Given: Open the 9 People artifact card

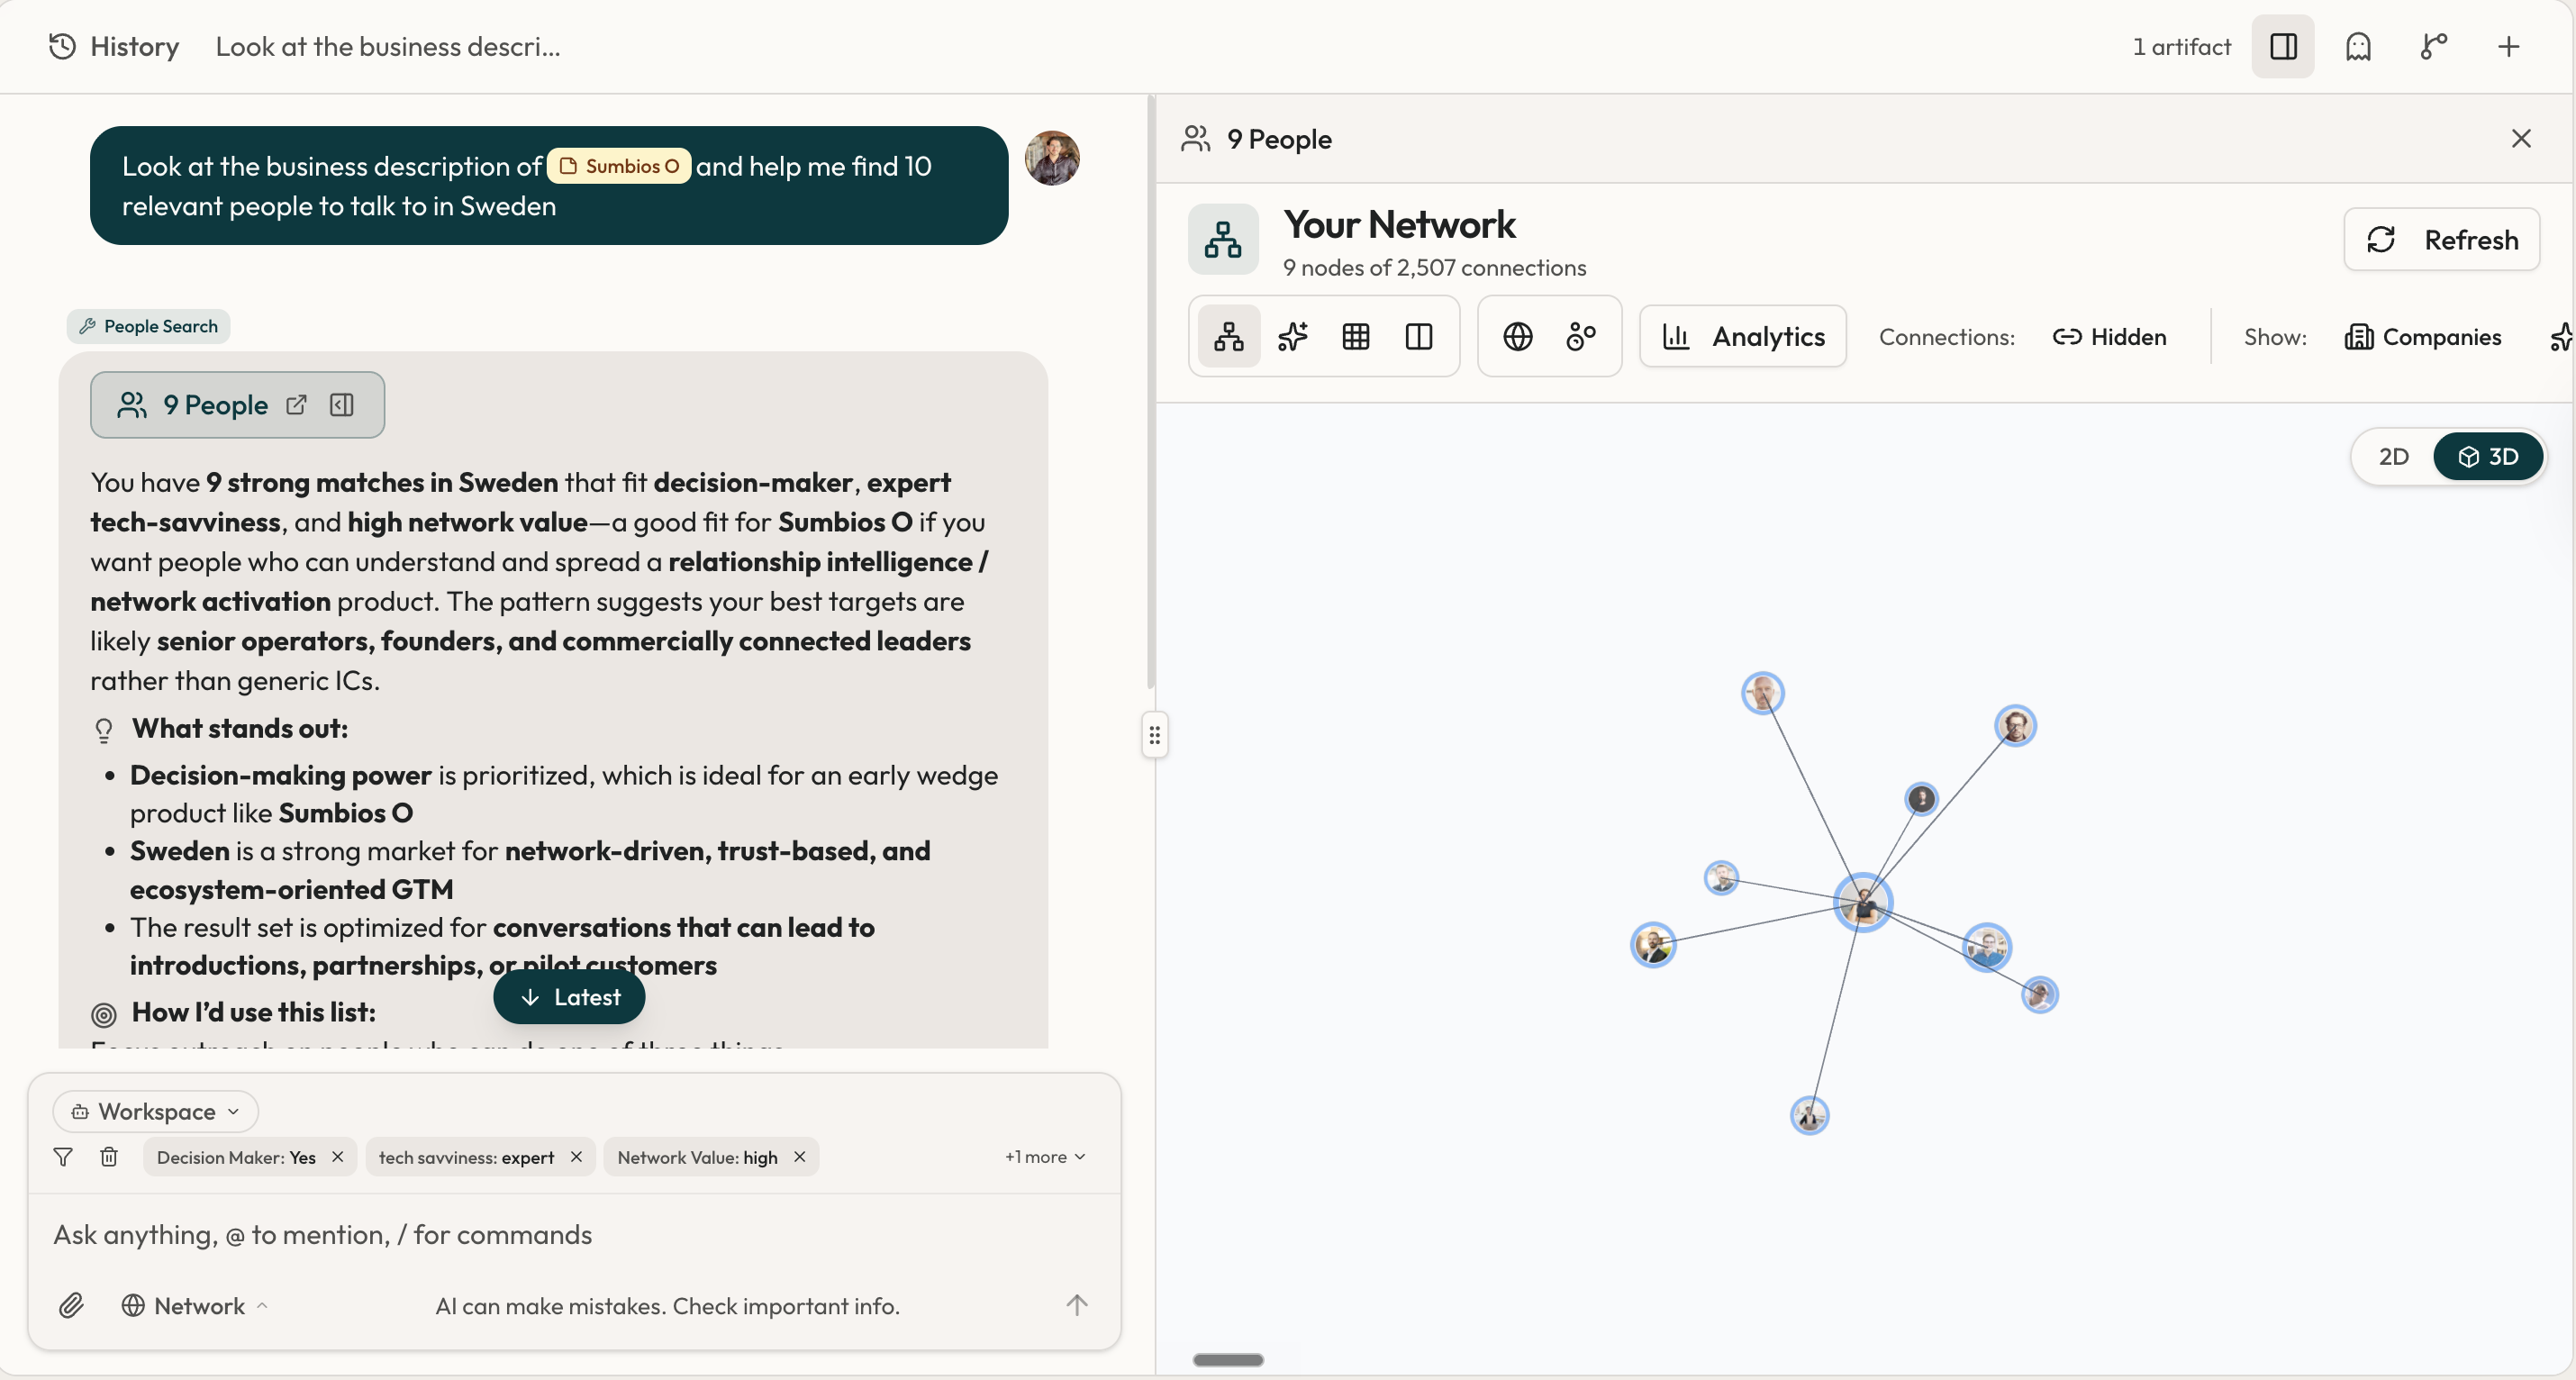Looking at the screenshot, I should click(x=237, y=405).
